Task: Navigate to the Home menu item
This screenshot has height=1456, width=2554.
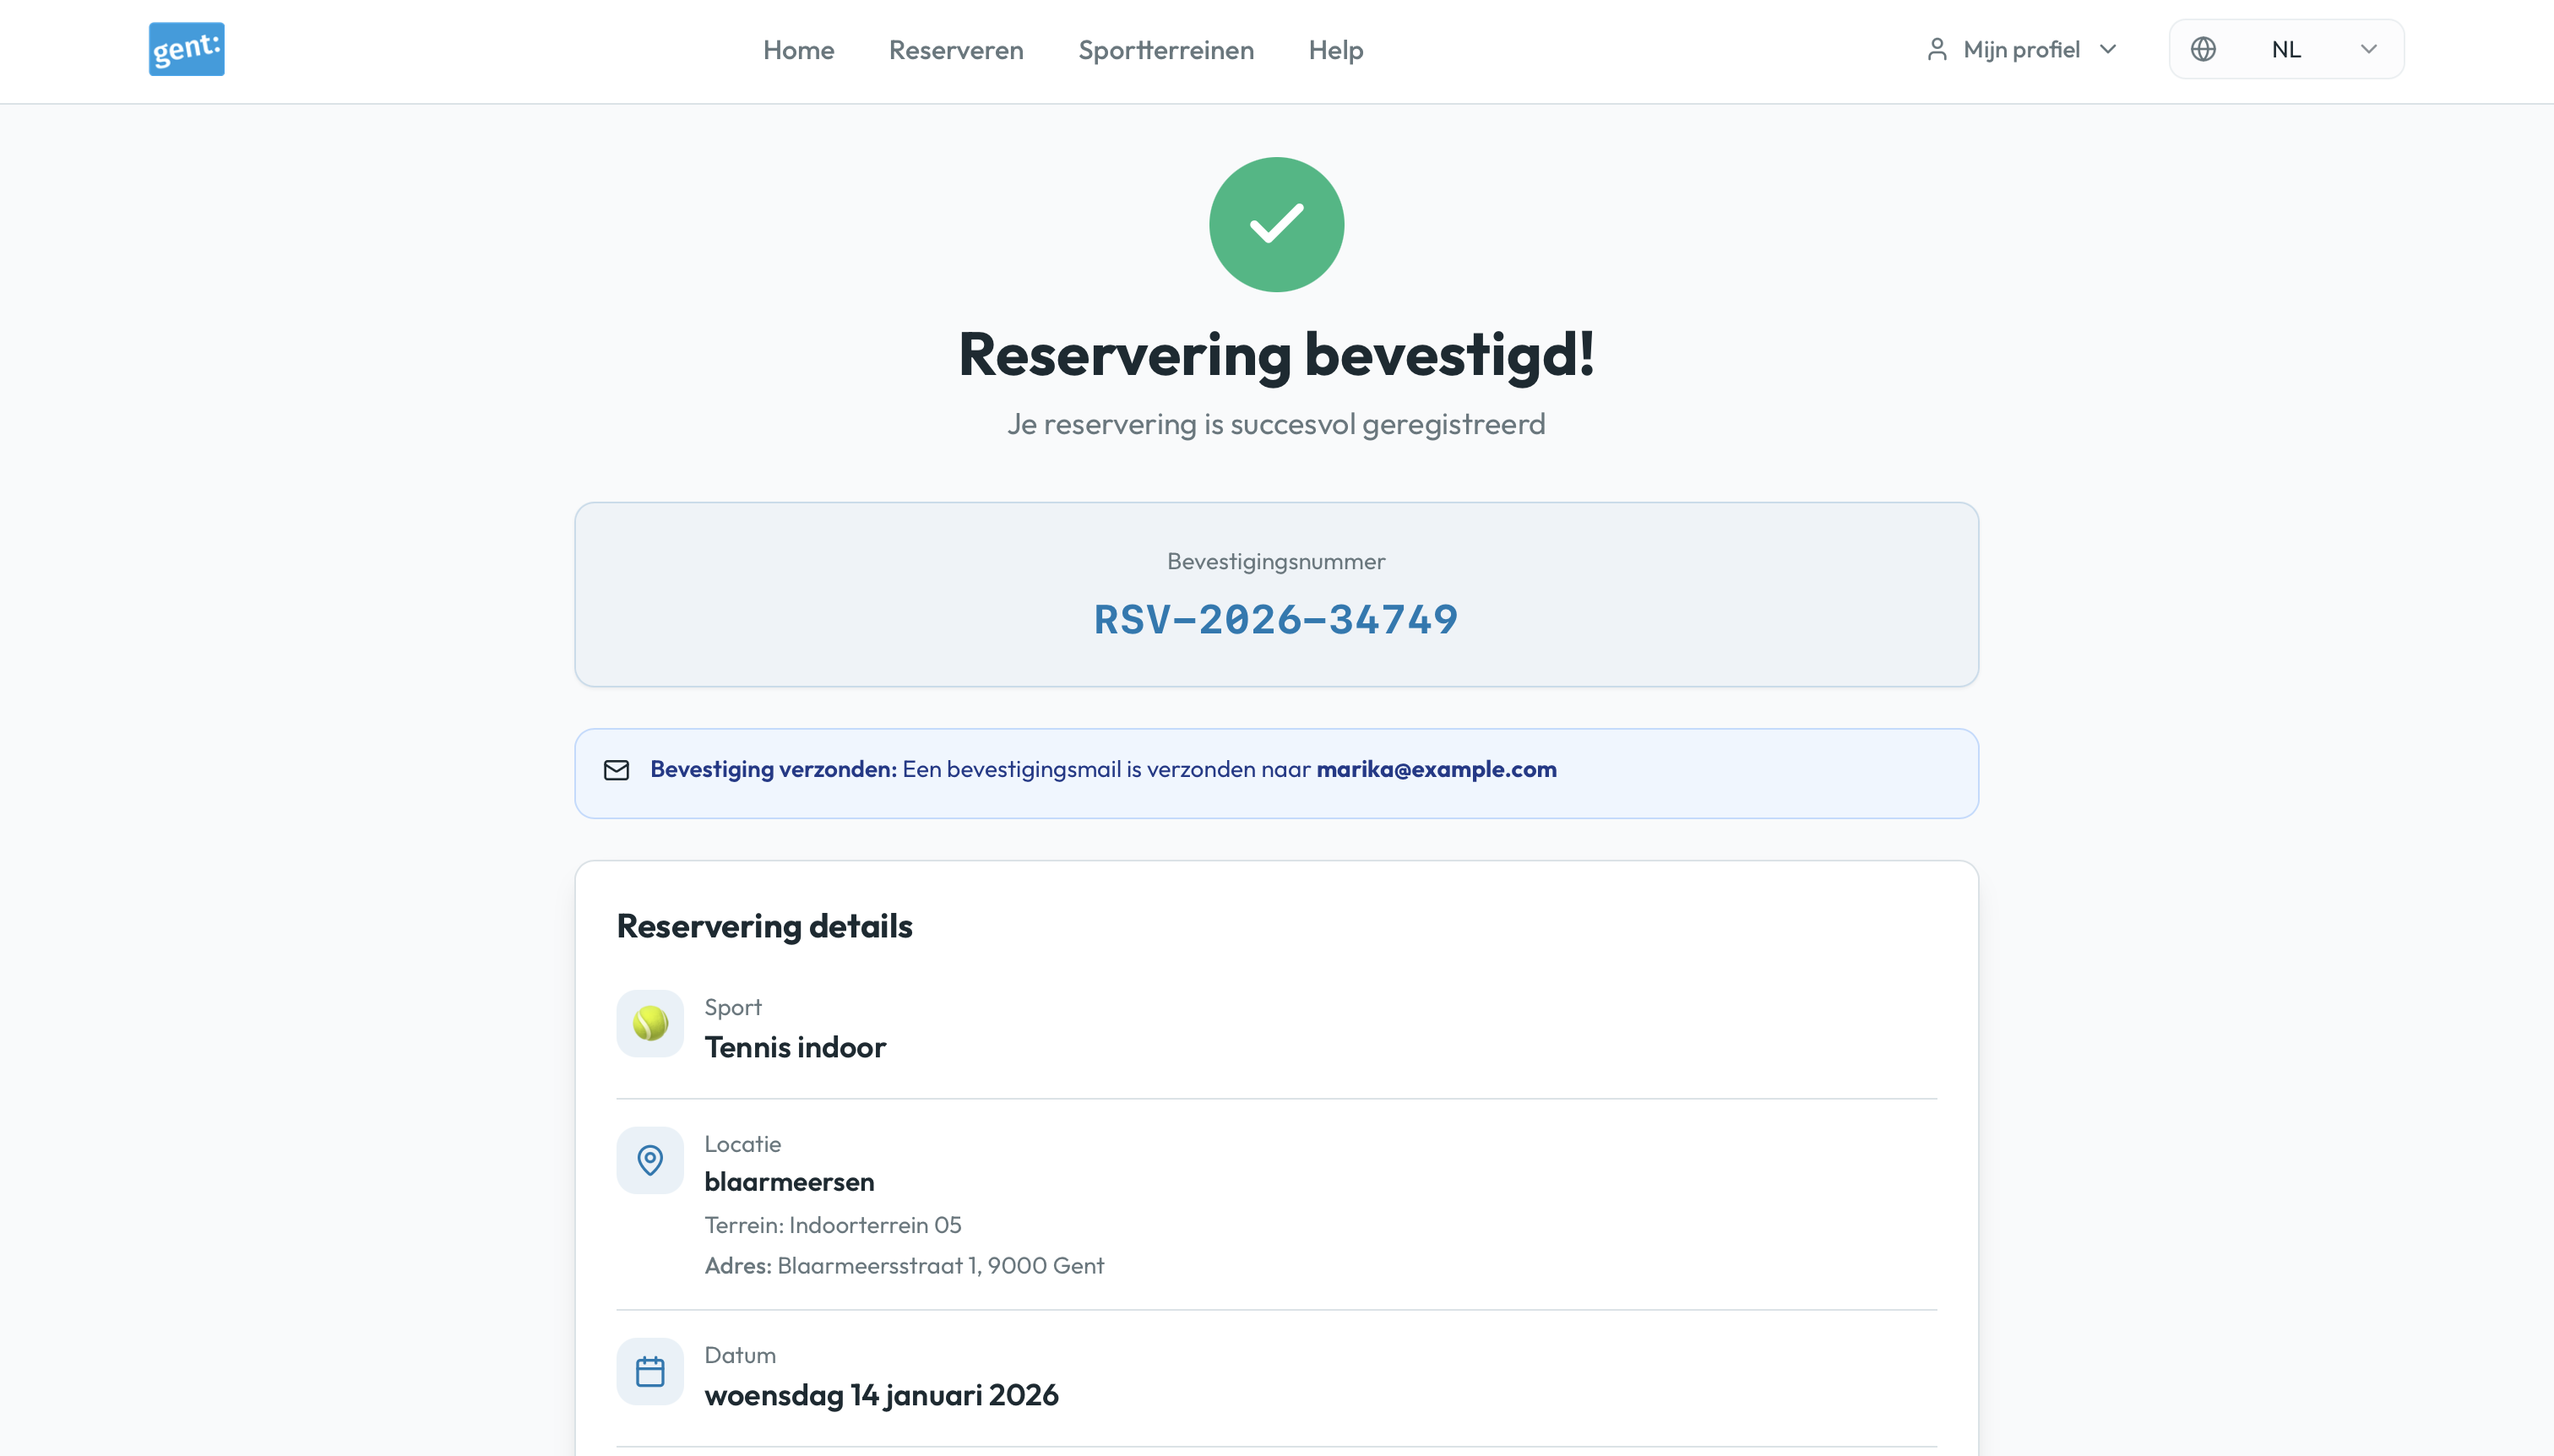Action: [x=797, y=50]
